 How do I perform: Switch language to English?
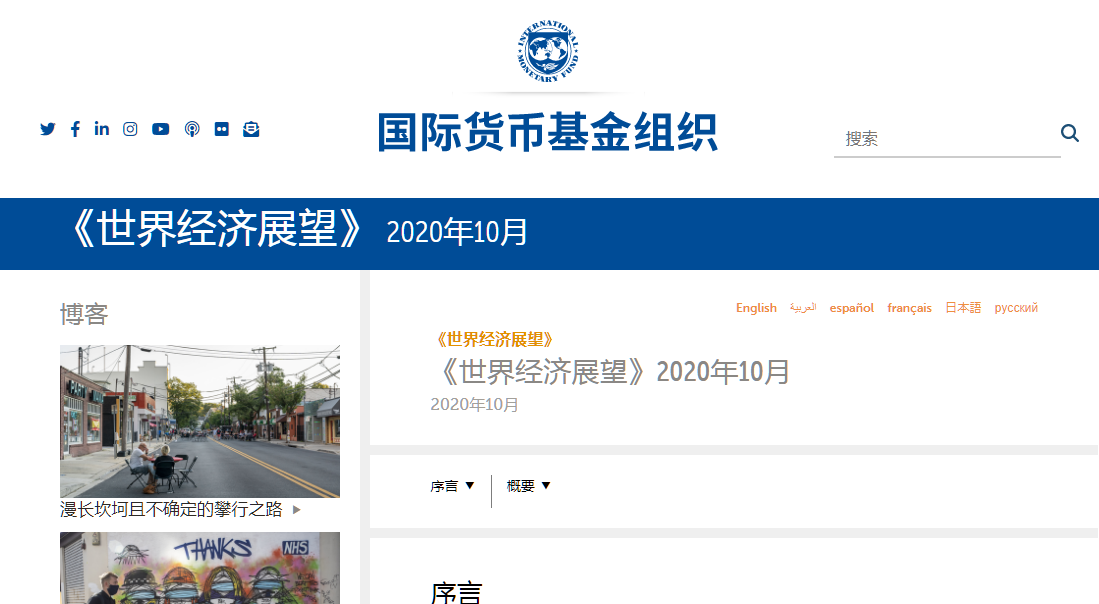(x=756, y=308)
